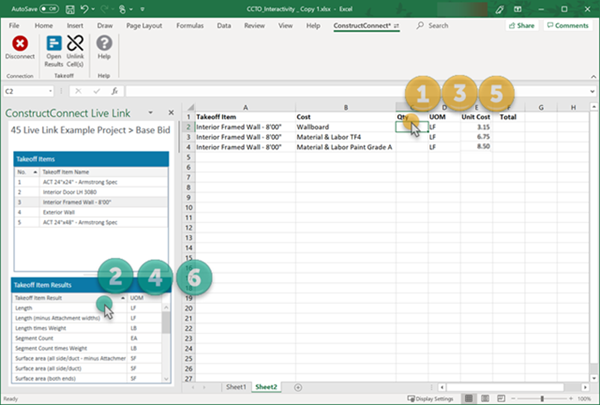Toggle the AutoSave switch

(49, 9)
